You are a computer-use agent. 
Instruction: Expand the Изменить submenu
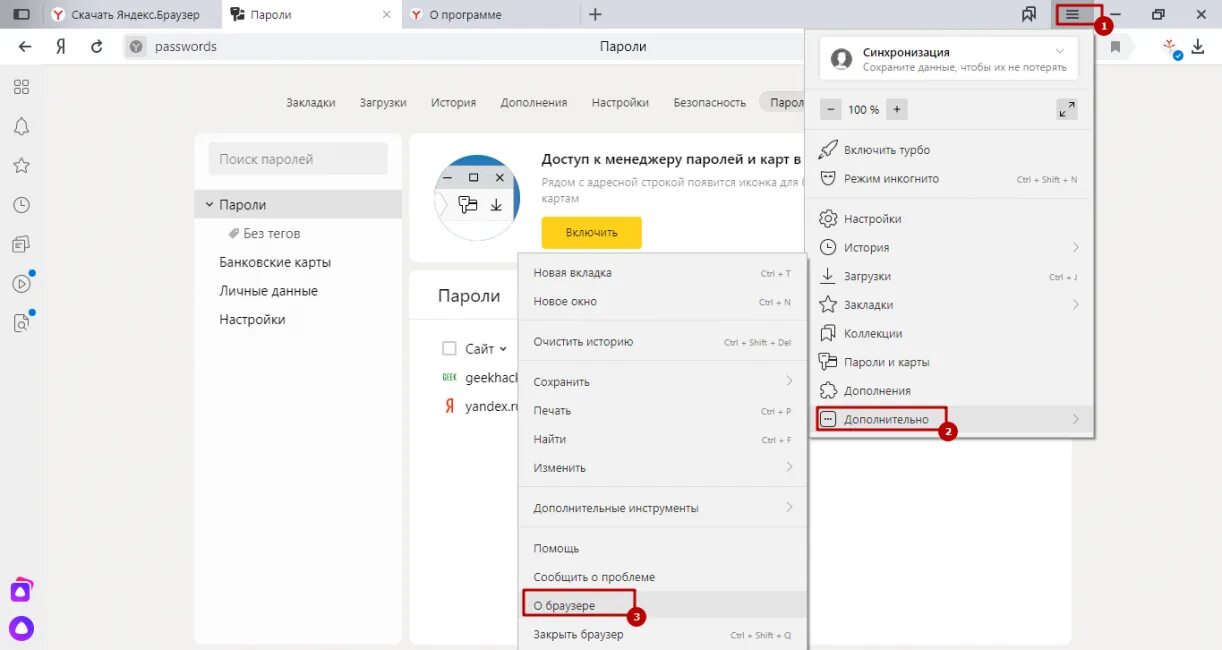pyautogui.click(x=662, y=467)
